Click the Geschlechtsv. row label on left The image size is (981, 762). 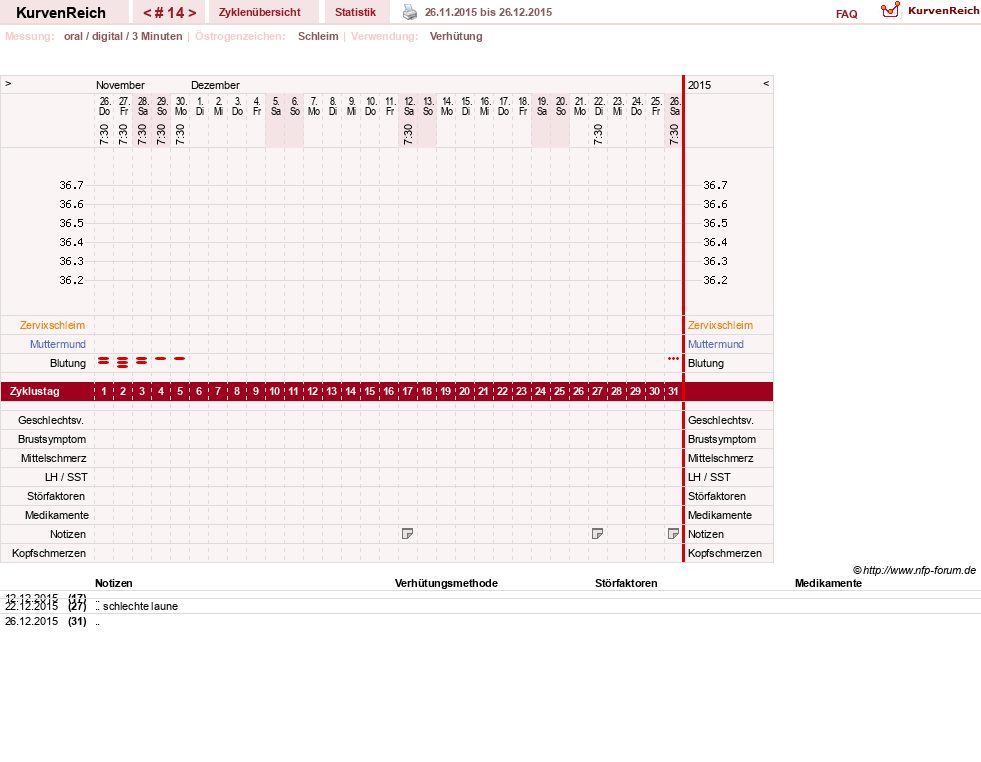click(51, 420)
